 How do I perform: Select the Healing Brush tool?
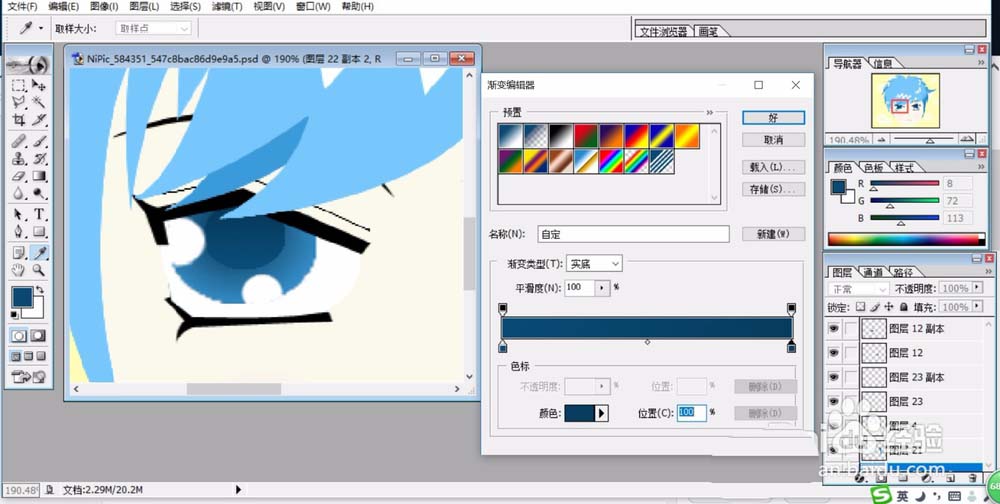pos(19,140)
